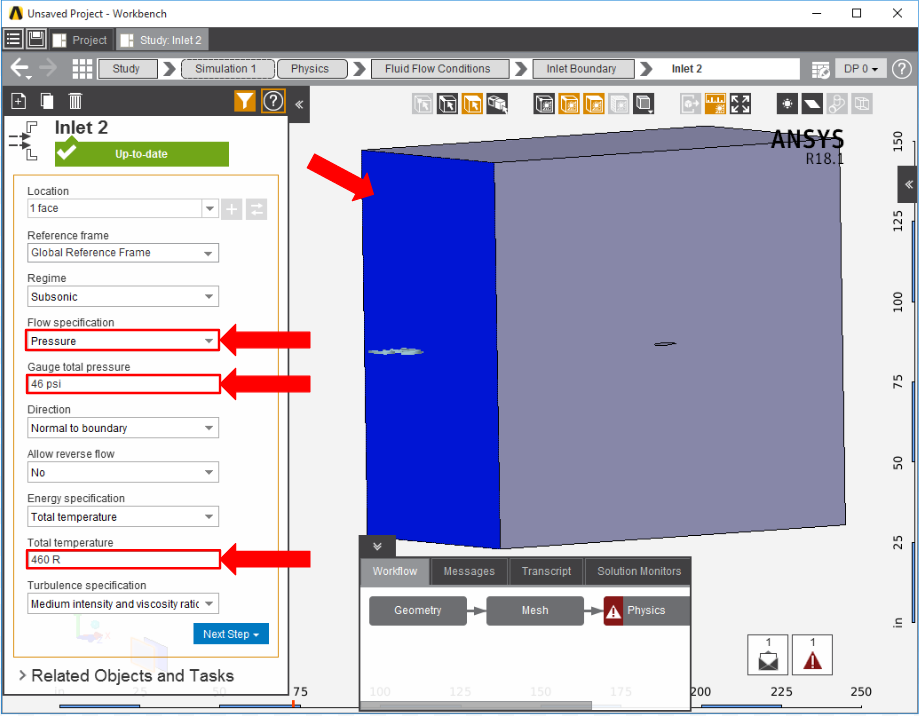The width and height of the screenshot is (919, 716).
Task: Open the design points table icon
Action: [820, 70]
